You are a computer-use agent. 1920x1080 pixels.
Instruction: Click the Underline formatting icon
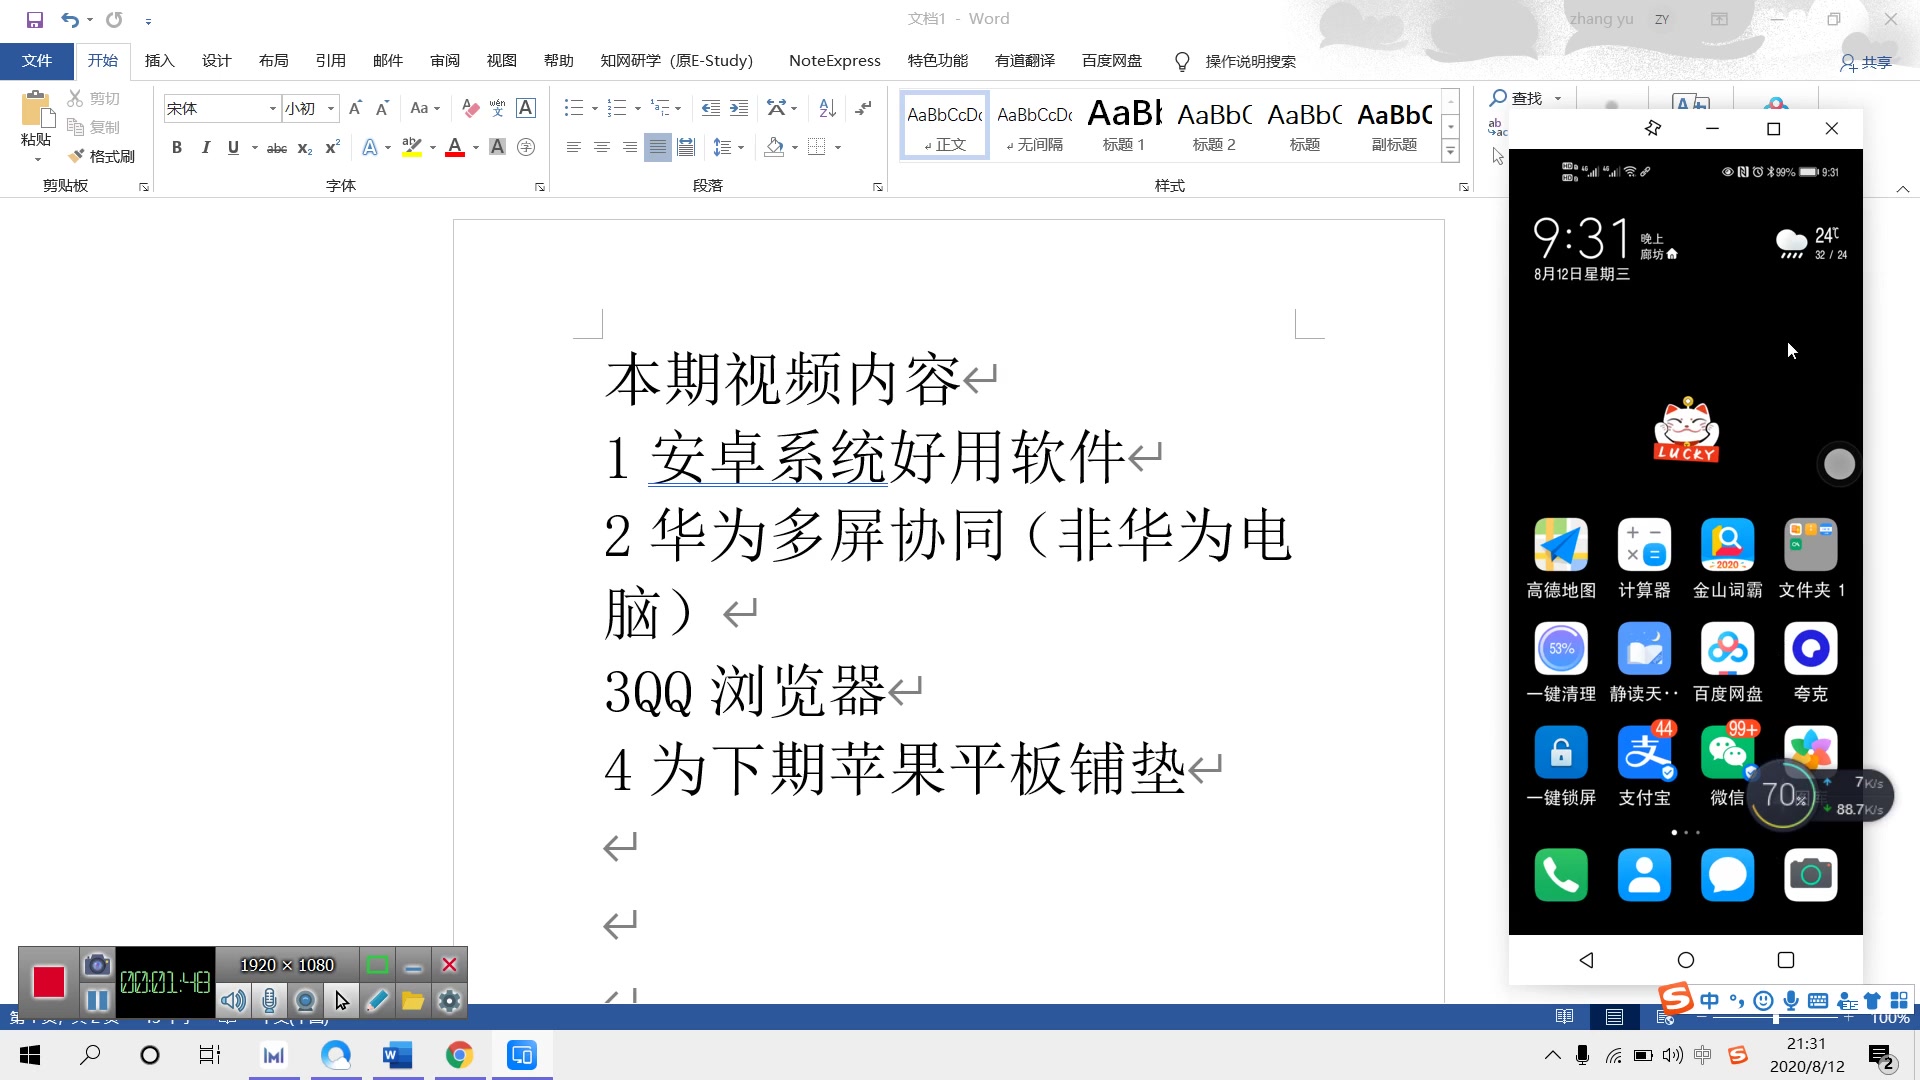click(233, 146)
